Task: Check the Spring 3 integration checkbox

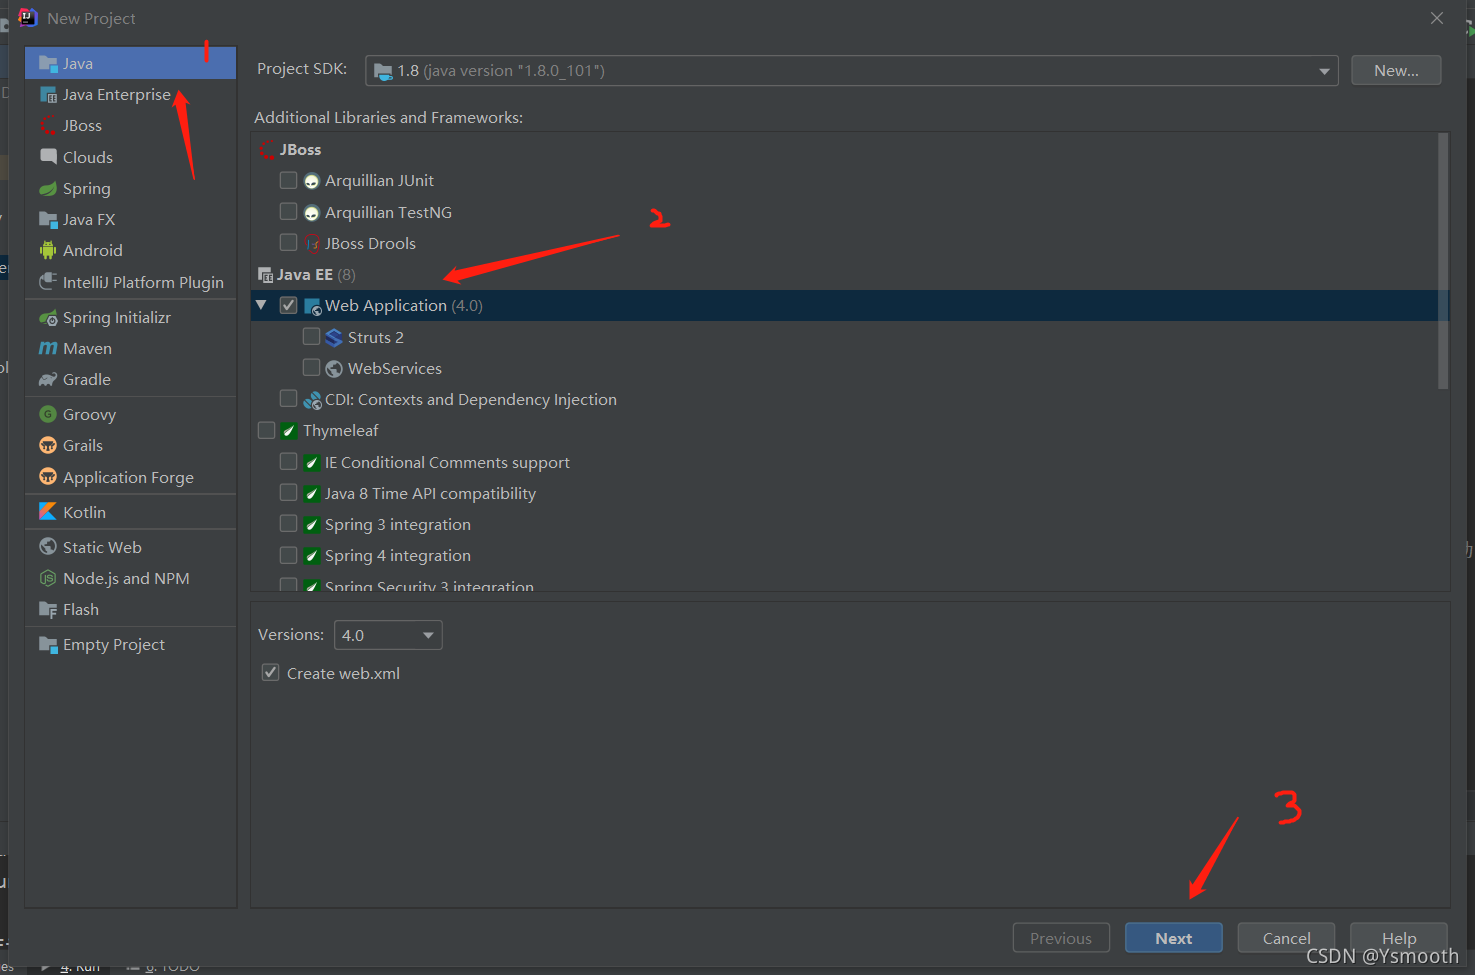Action: pyautogui.click(x=289, y=524)
